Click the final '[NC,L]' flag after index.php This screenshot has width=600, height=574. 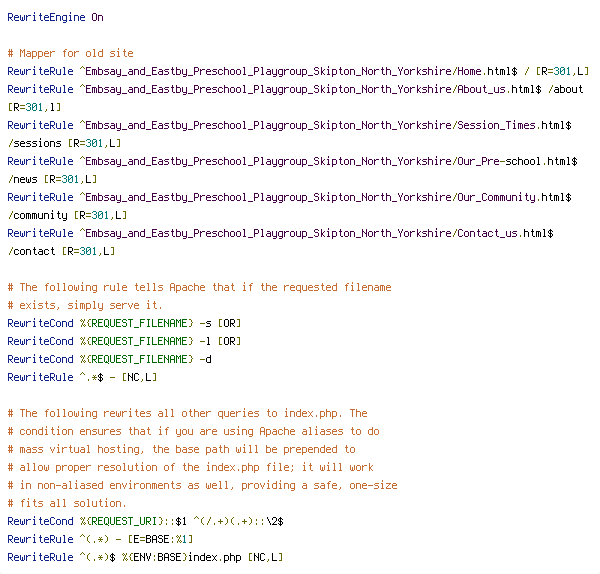point(266,557)
